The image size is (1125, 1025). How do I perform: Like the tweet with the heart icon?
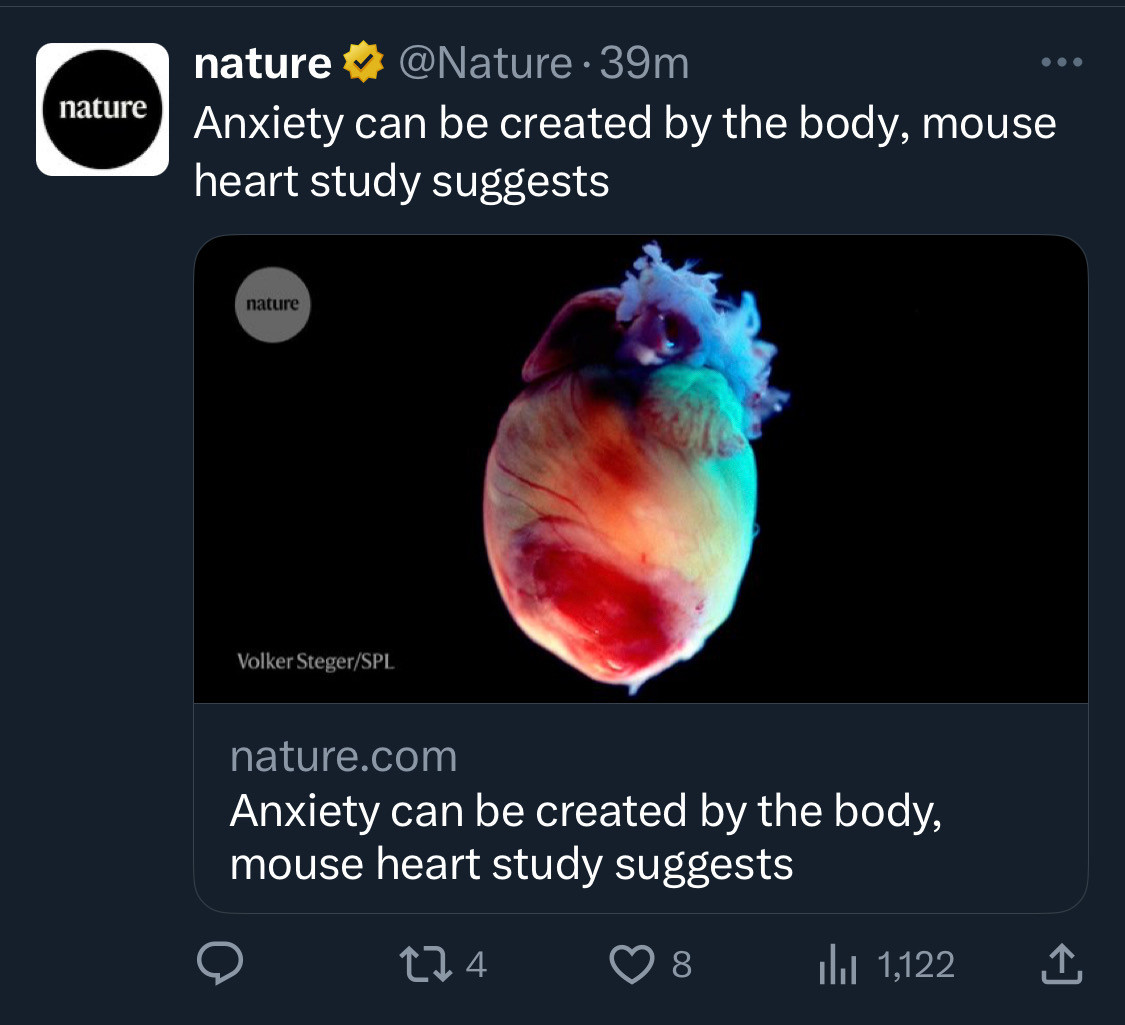(631, 964)
